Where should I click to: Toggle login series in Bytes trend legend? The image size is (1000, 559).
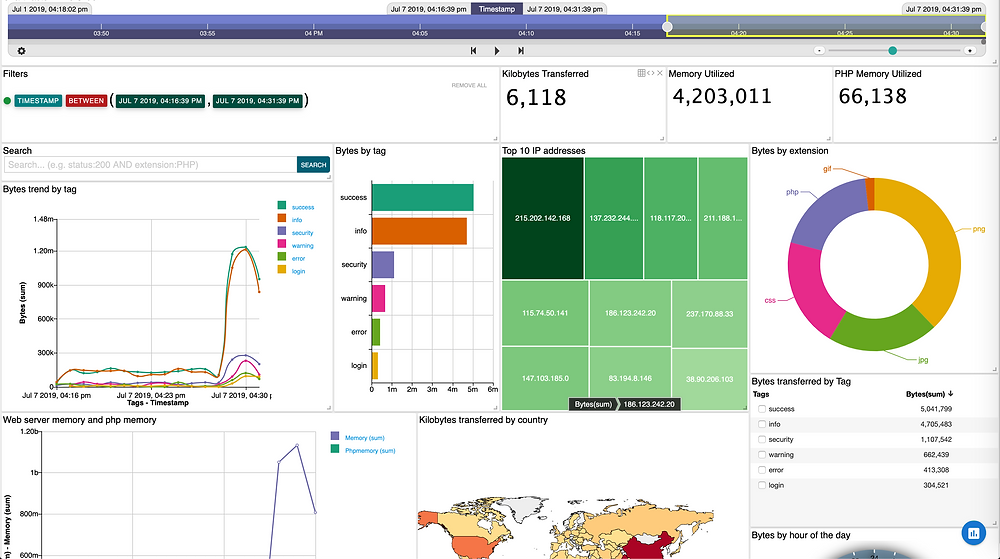291,270
